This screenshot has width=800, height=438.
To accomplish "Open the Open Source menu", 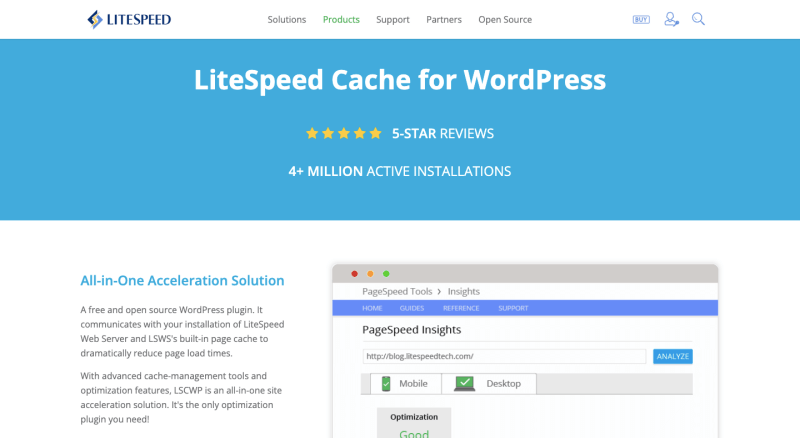I will tap(505, 19).
